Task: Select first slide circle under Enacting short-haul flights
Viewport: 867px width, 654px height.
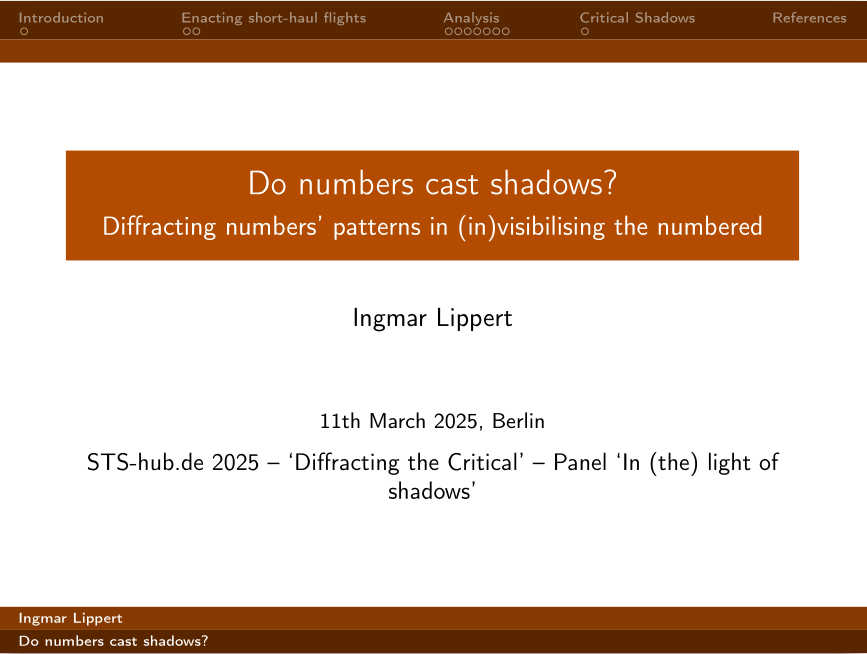Action: [187, 32]
